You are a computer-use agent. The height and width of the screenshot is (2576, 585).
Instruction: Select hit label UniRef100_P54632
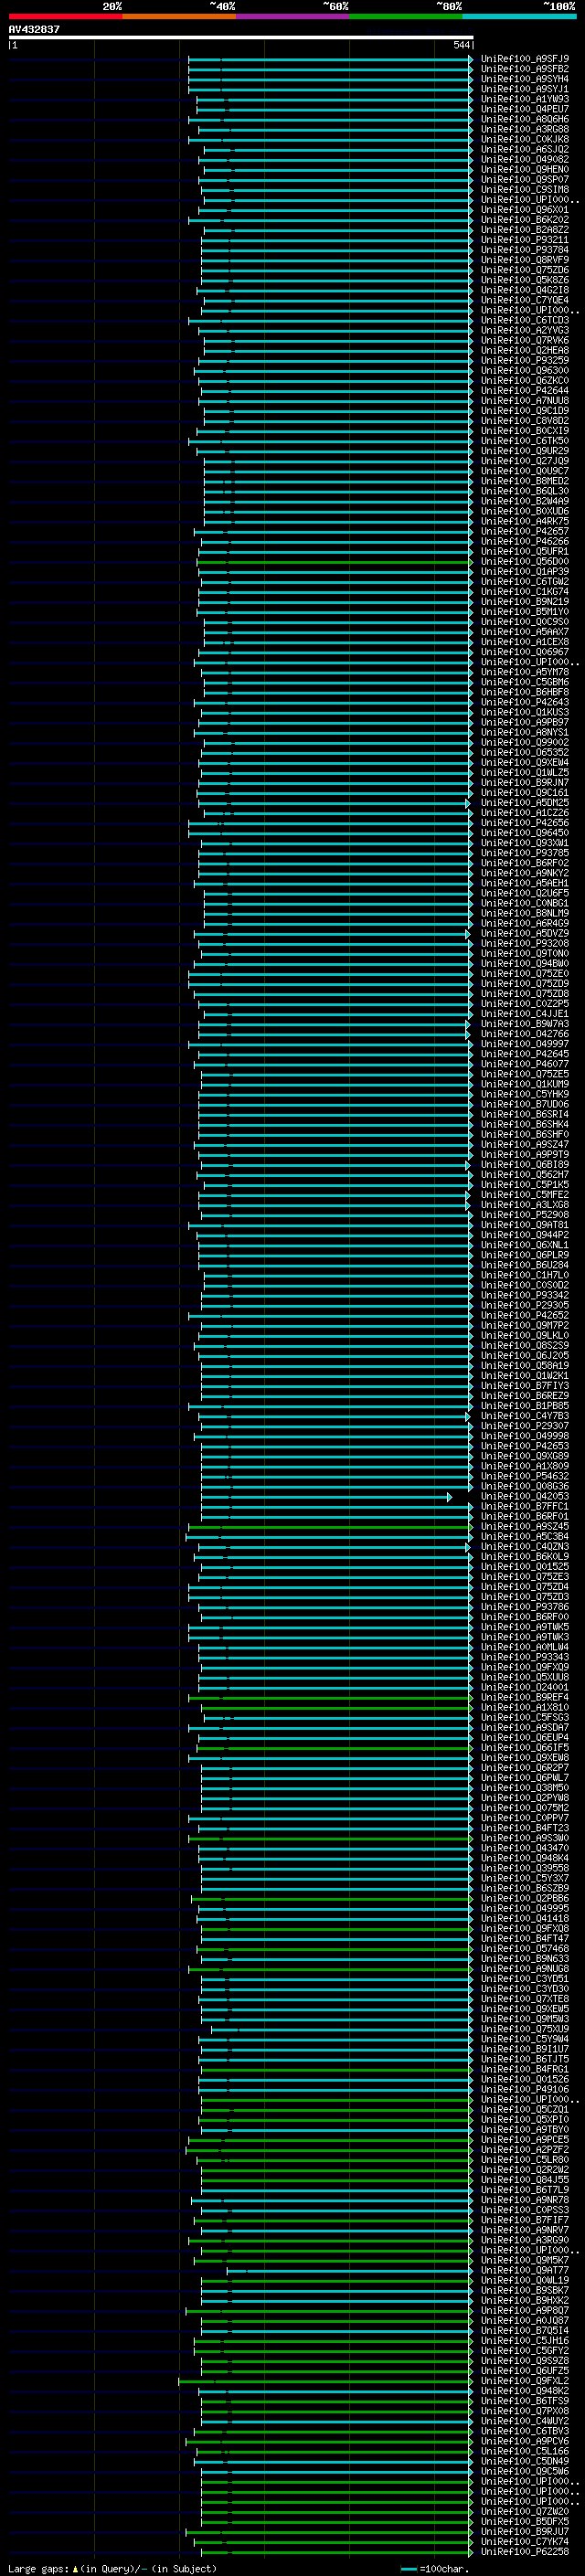click(x=524, y=1476)
